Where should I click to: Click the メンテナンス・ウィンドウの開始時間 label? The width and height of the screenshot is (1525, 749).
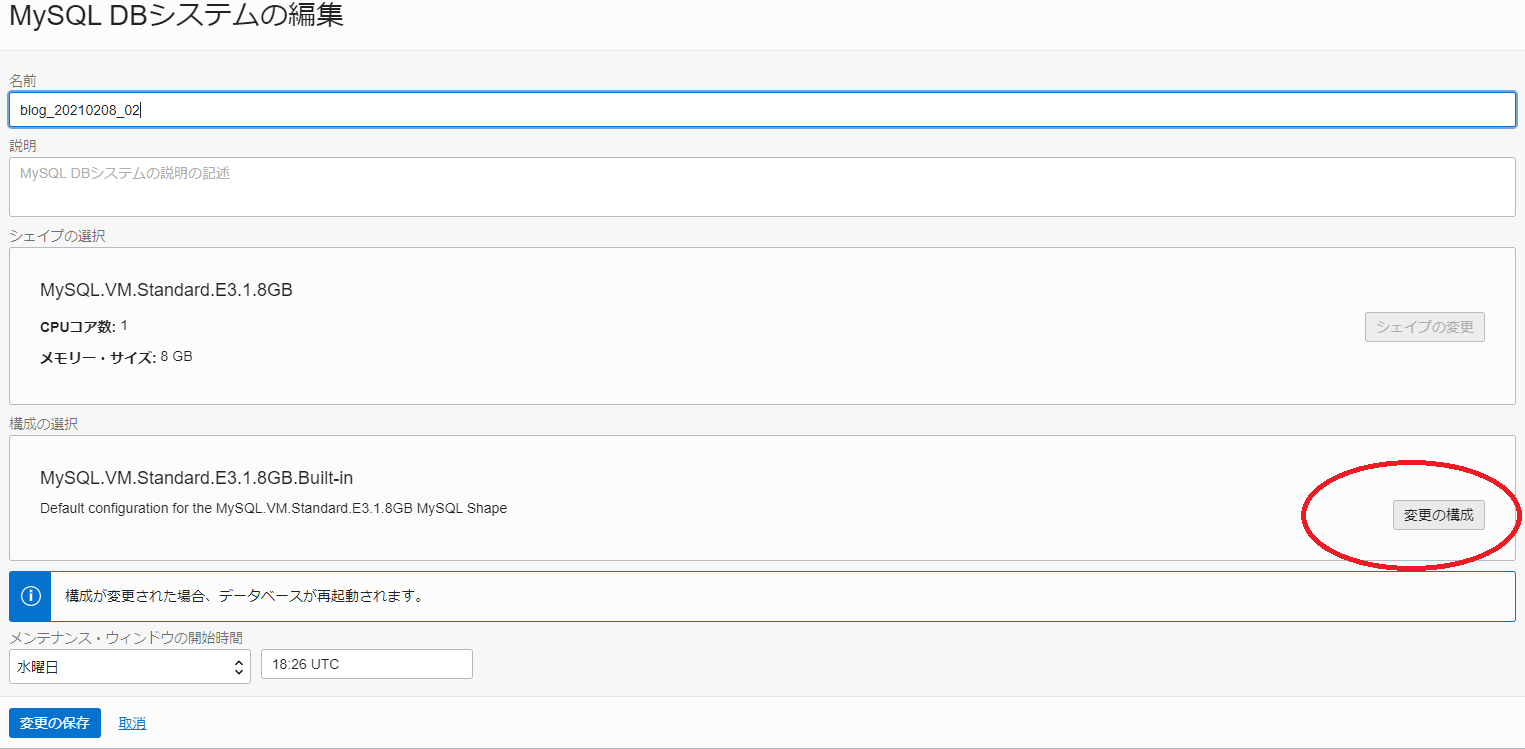[126, 637]
